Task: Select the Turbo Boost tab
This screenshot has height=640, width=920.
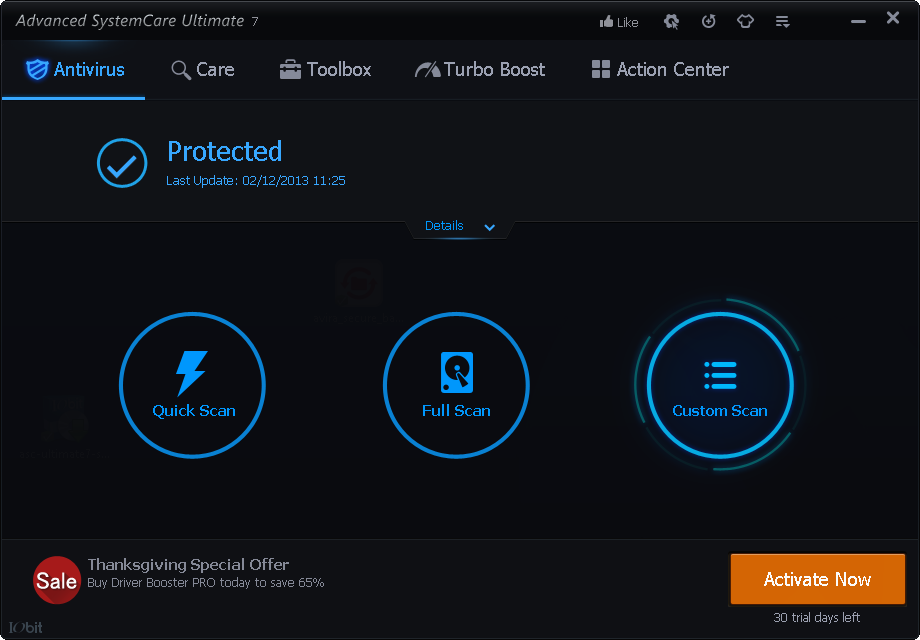Action: pyautogui.click(x=481, y=70)
